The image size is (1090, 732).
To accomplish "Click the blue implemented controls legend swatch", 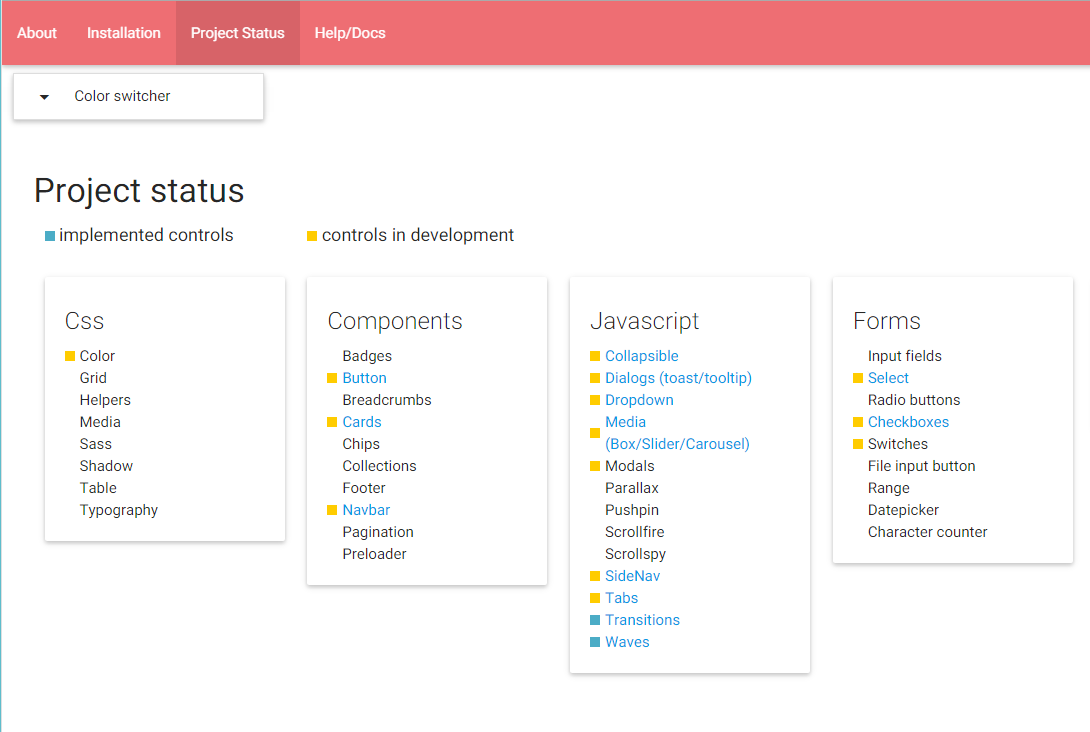I will pyautogui.click(x=50, y=236).
